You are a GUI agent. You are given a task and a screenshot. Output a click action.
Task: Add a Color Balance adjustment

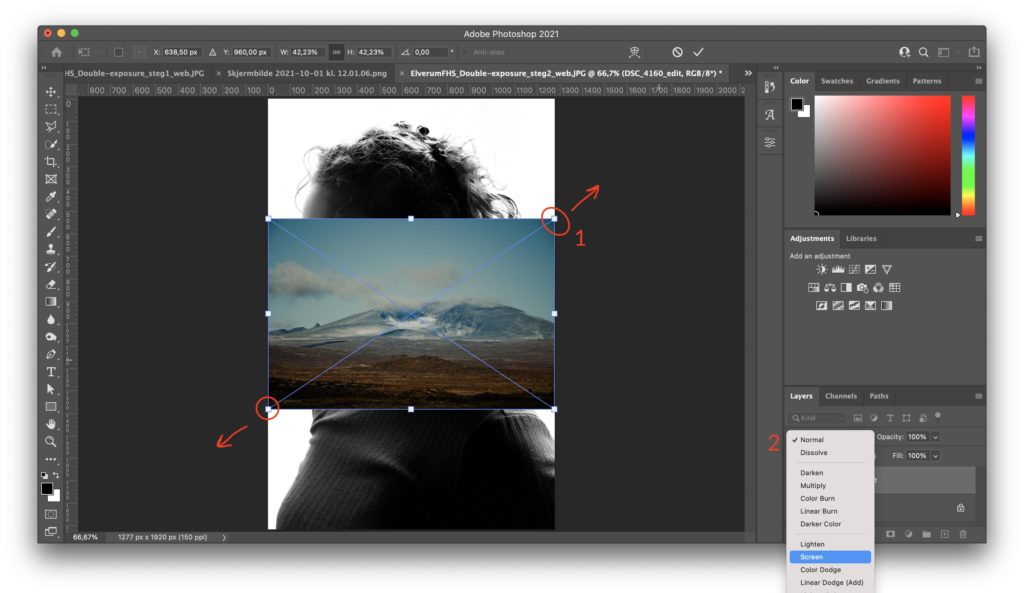(830, 287)
